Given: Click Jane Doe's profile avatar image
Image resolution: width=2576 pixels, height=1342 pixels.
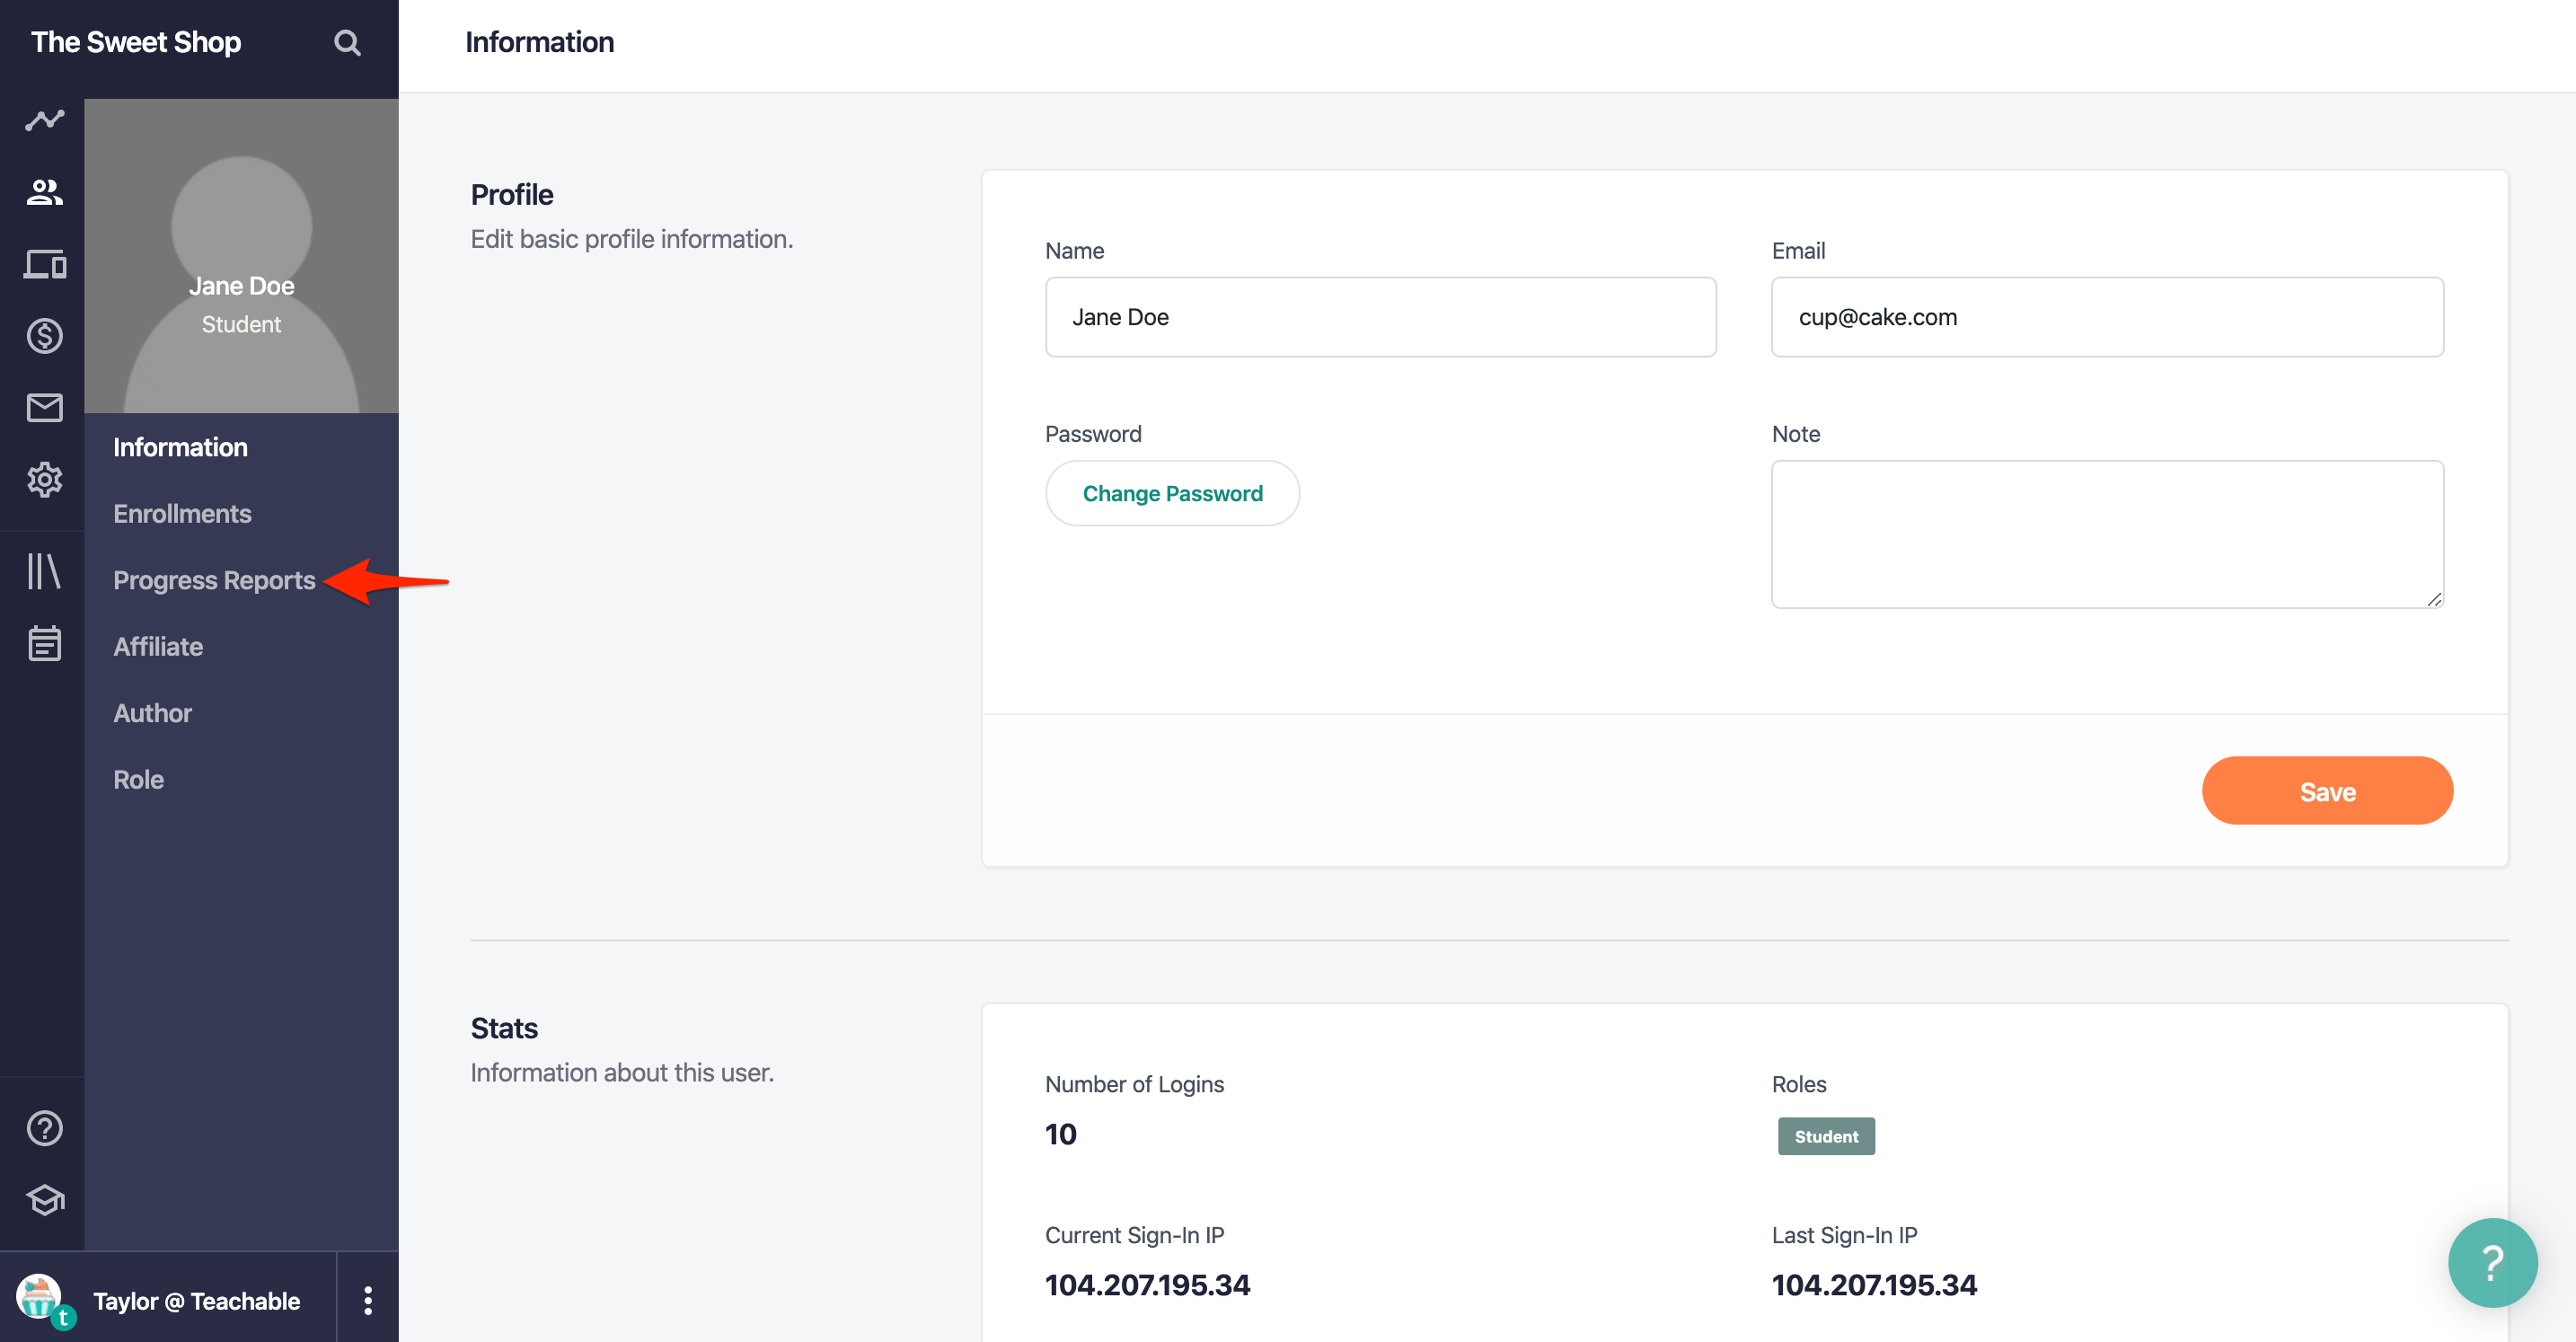Looking at the screenshot, I should (x=241, y=255).
